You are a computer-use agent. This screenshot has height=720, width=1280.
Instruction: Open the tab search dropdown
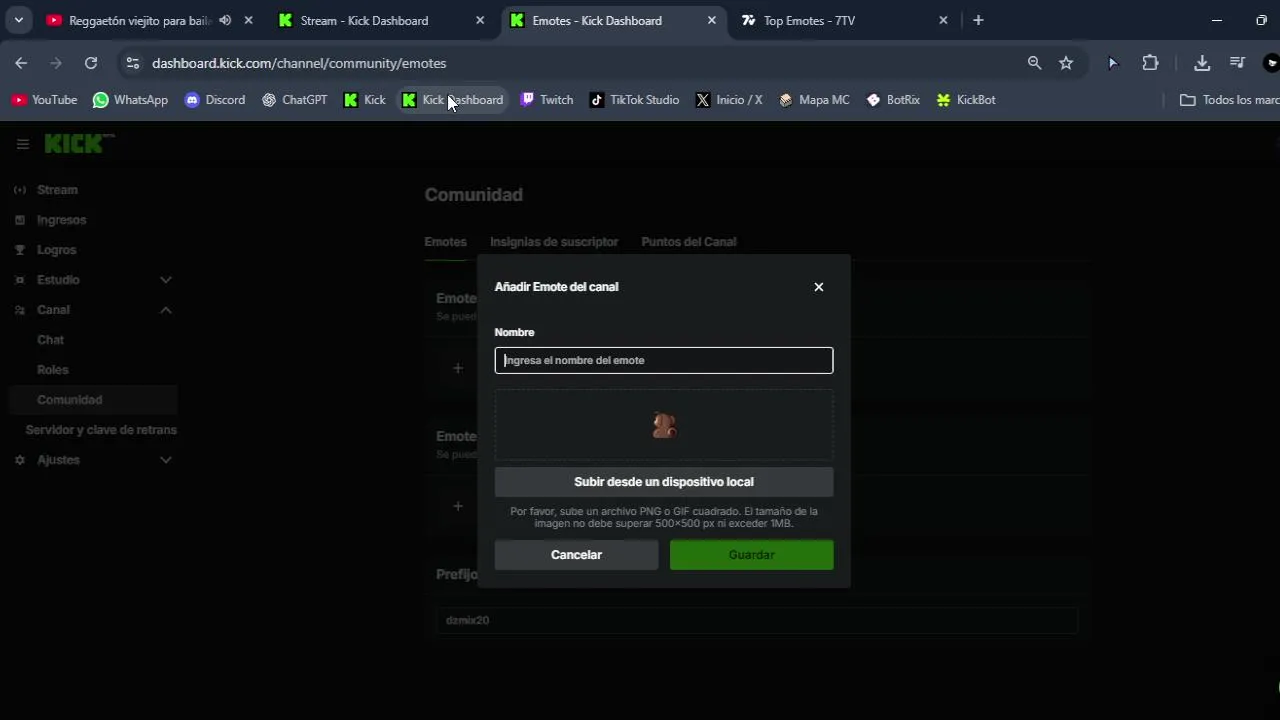tap(18, 20)
